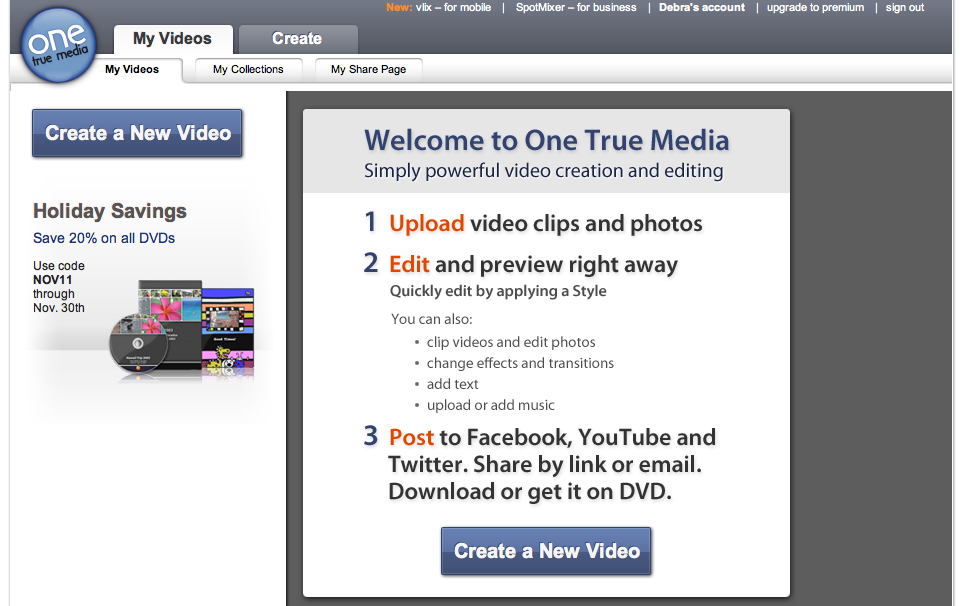Click 'change effects and transitions' bullet
Image resolution: width=964 pixels, height=606 pixels.
(520, 363)
